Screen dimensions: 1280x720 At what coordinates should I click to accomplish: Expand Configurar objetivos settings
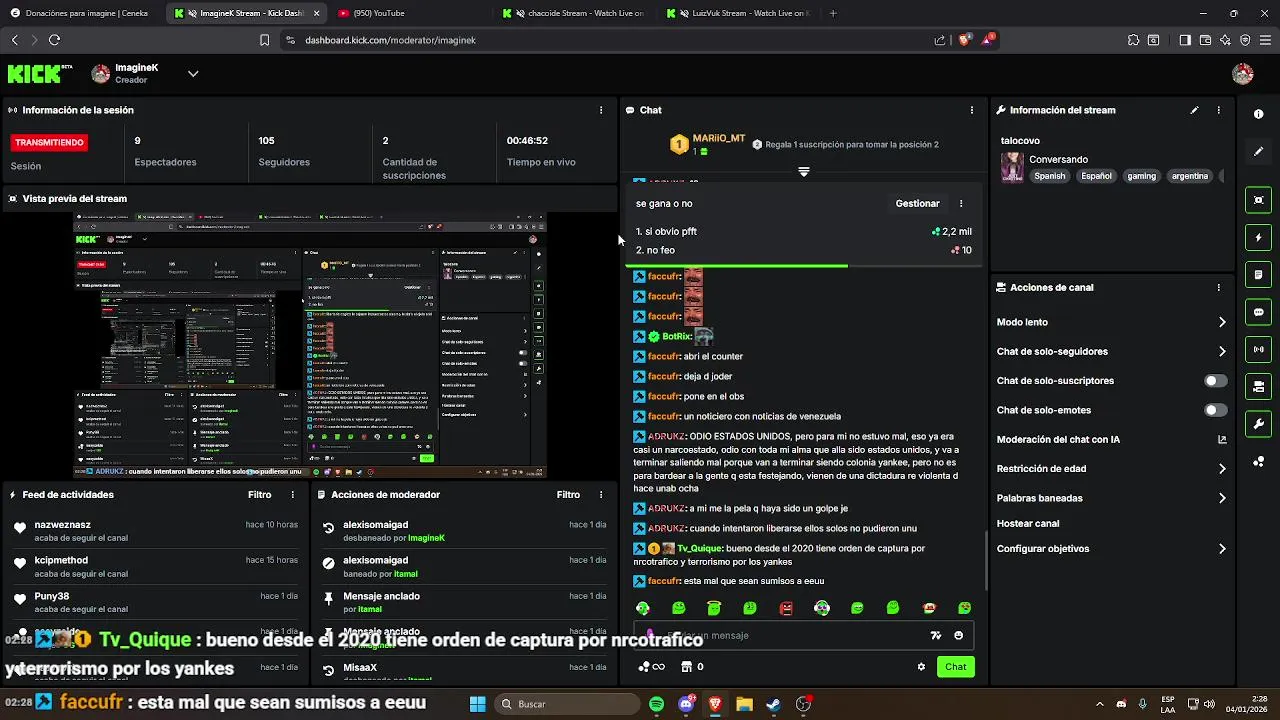1222,549
